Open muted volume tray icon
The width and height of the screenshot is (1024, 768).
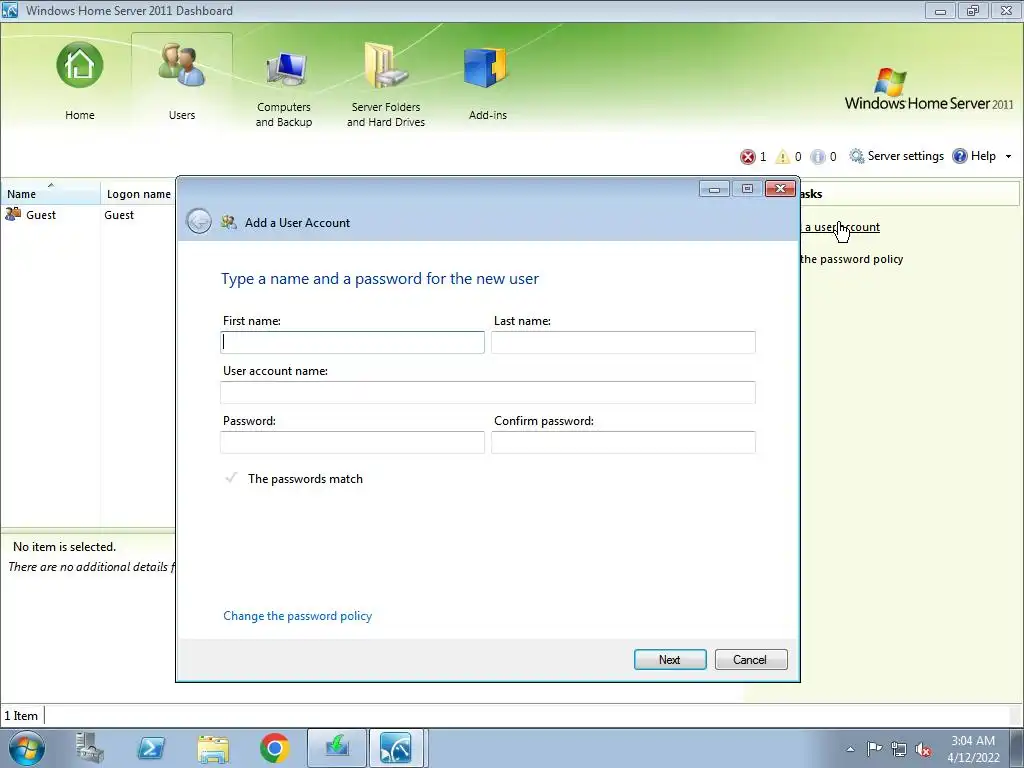click(x=923, y=749)
